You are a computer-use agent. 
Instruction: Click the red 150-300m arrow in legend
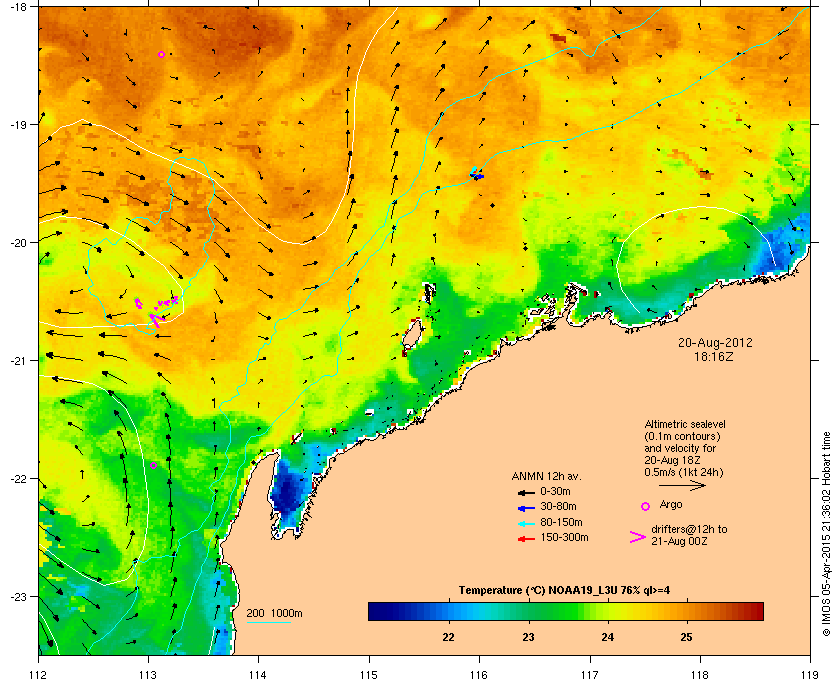[526, 539]
